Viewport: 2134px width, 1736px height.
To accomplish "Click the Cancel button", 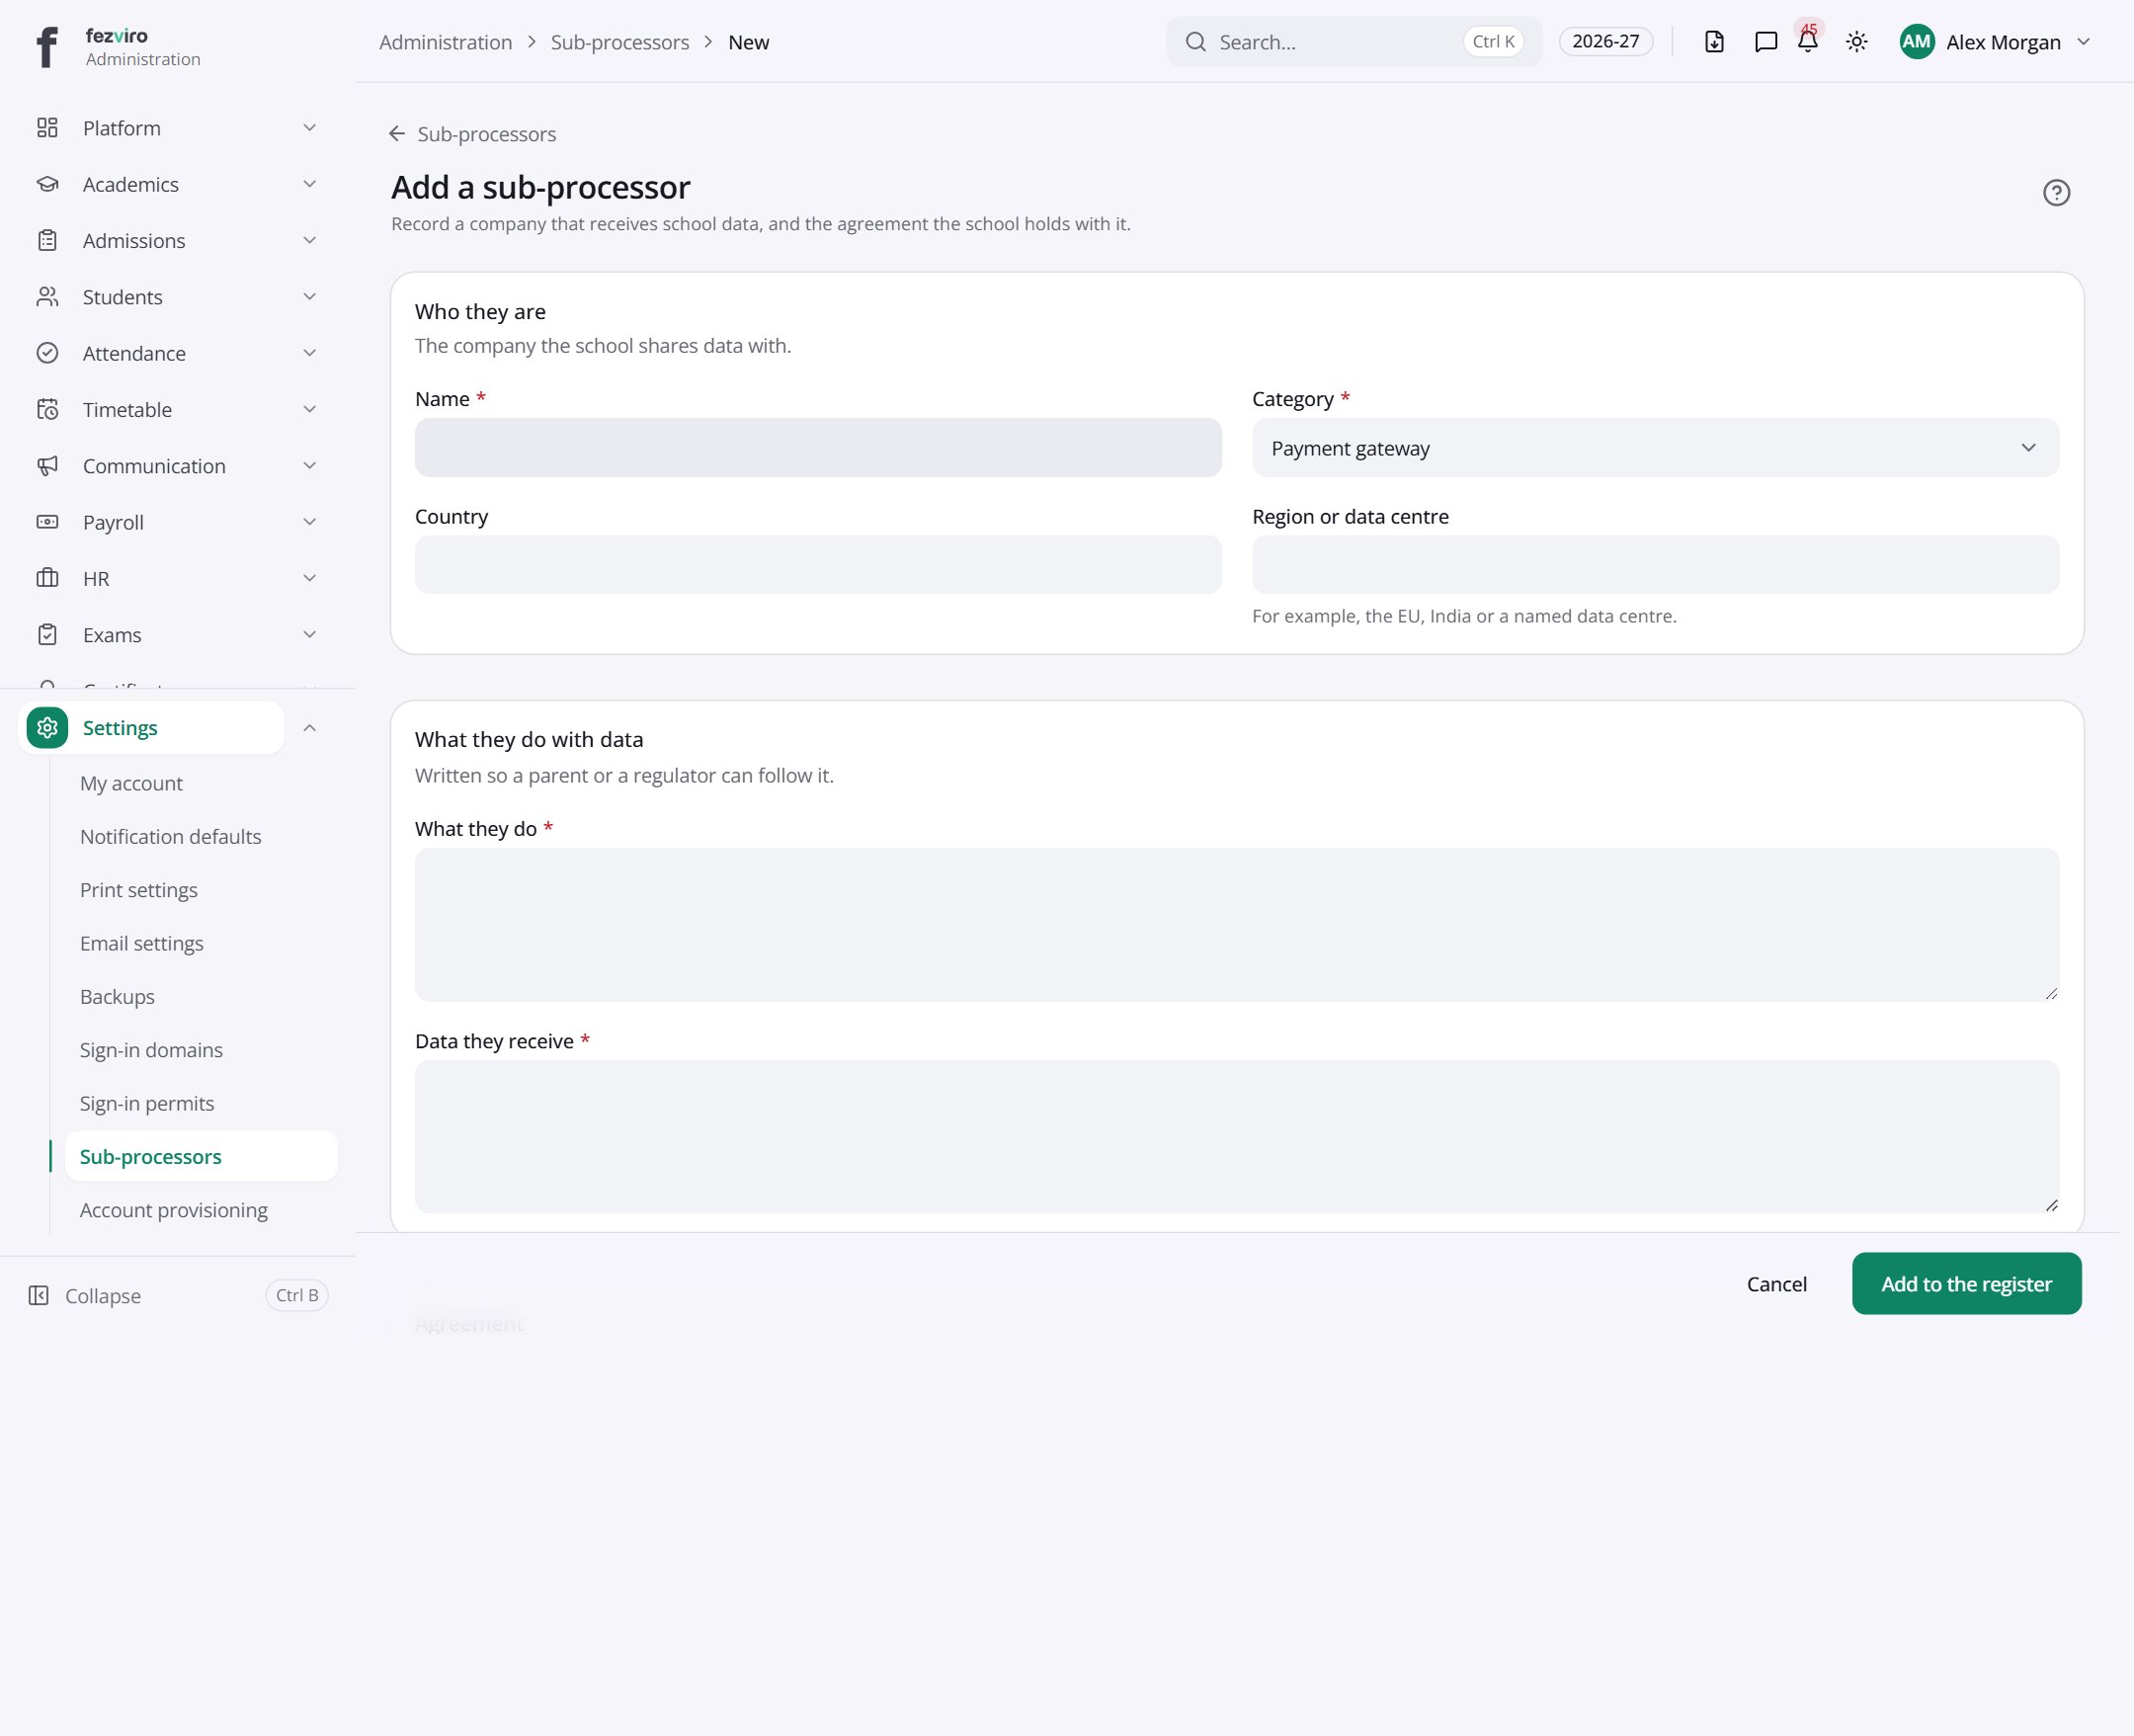I will (1776, 1283).
